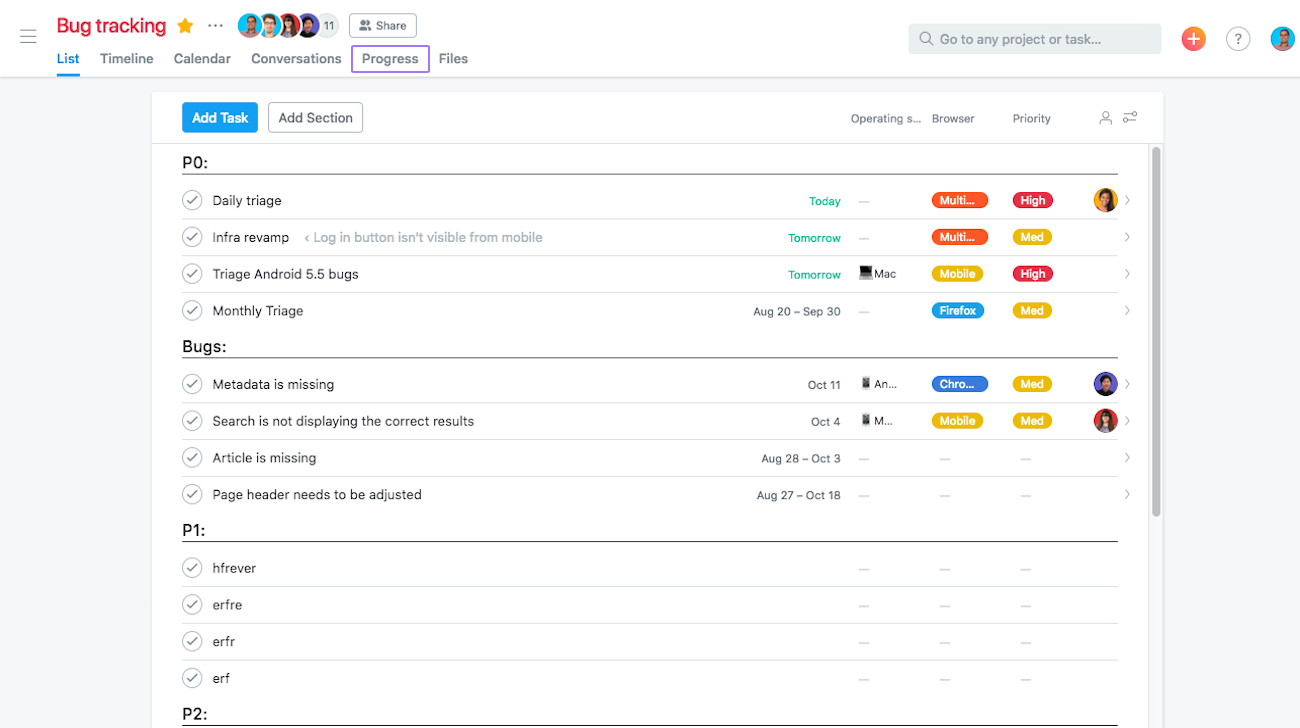Open the profile avatar in top right

pyautogui.click(x=1282, y=39)
